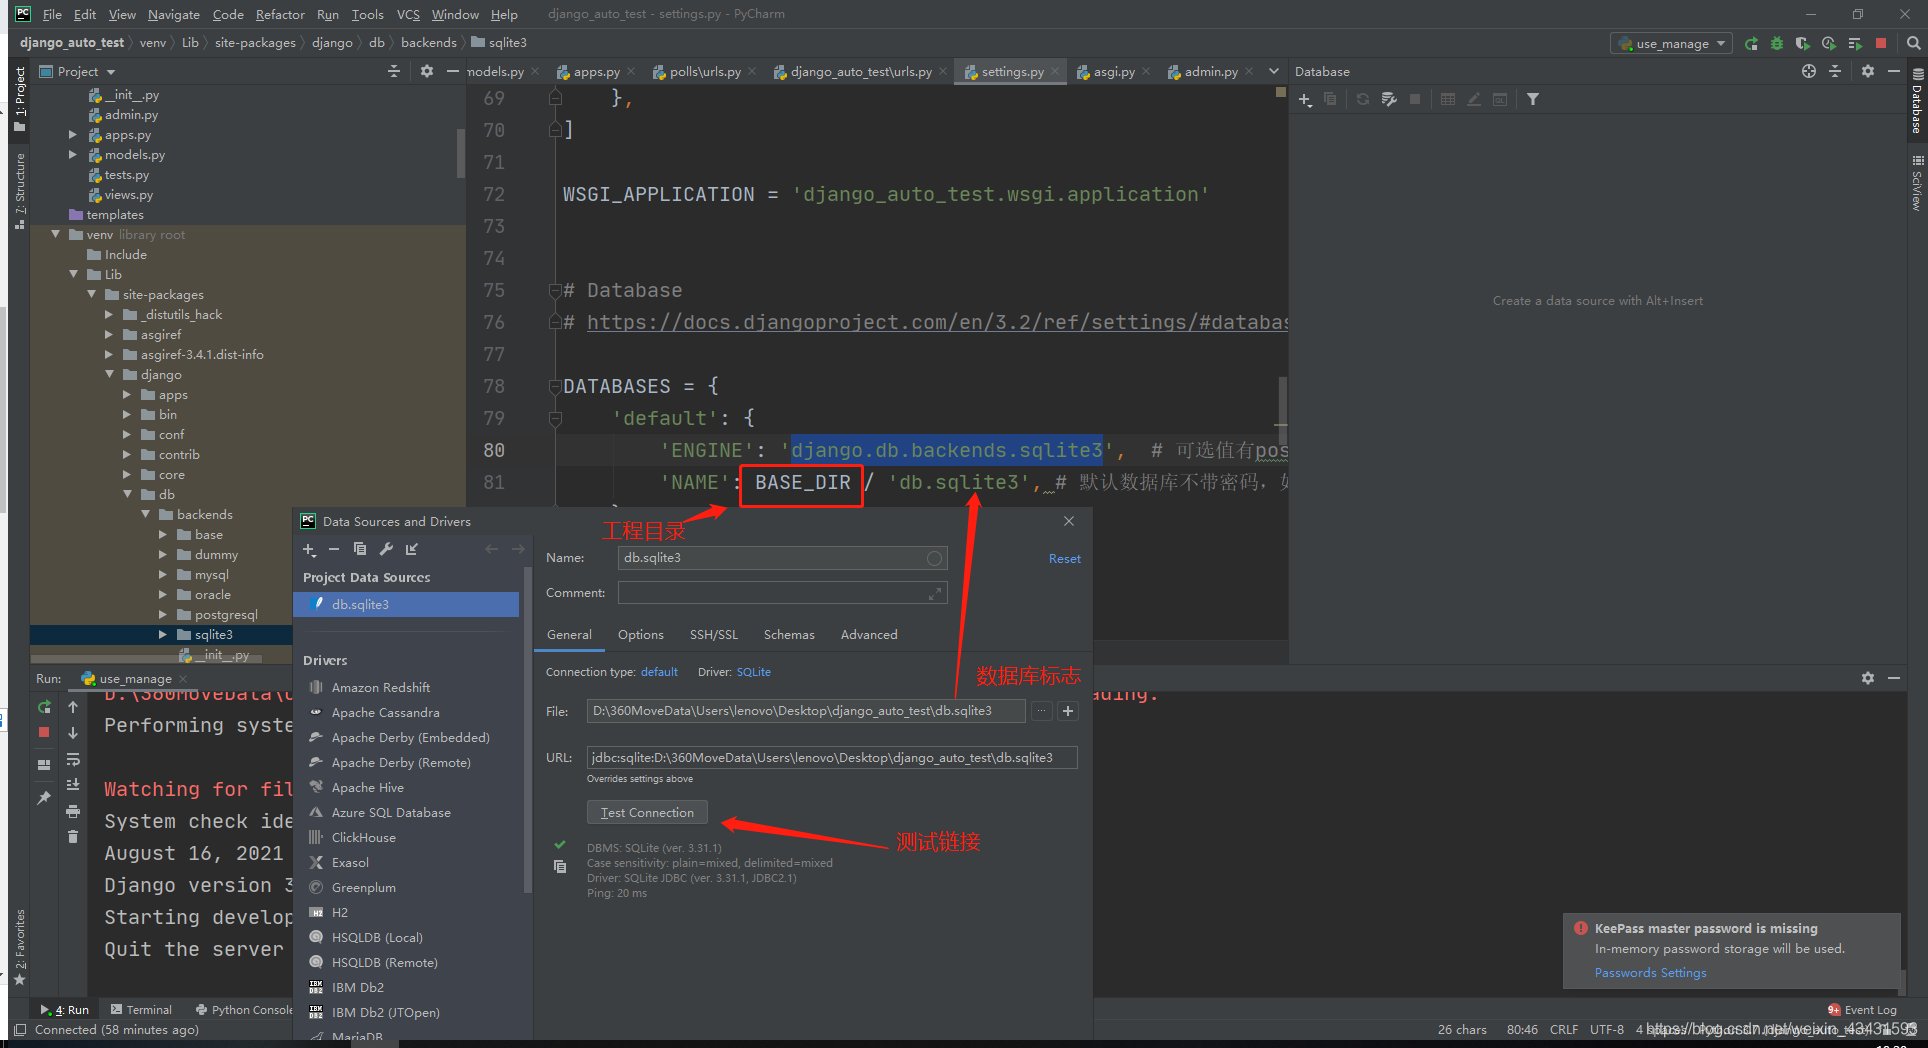Change the default connection type link
This screenshot has width=1928, height=1048.
coord(659,672)
